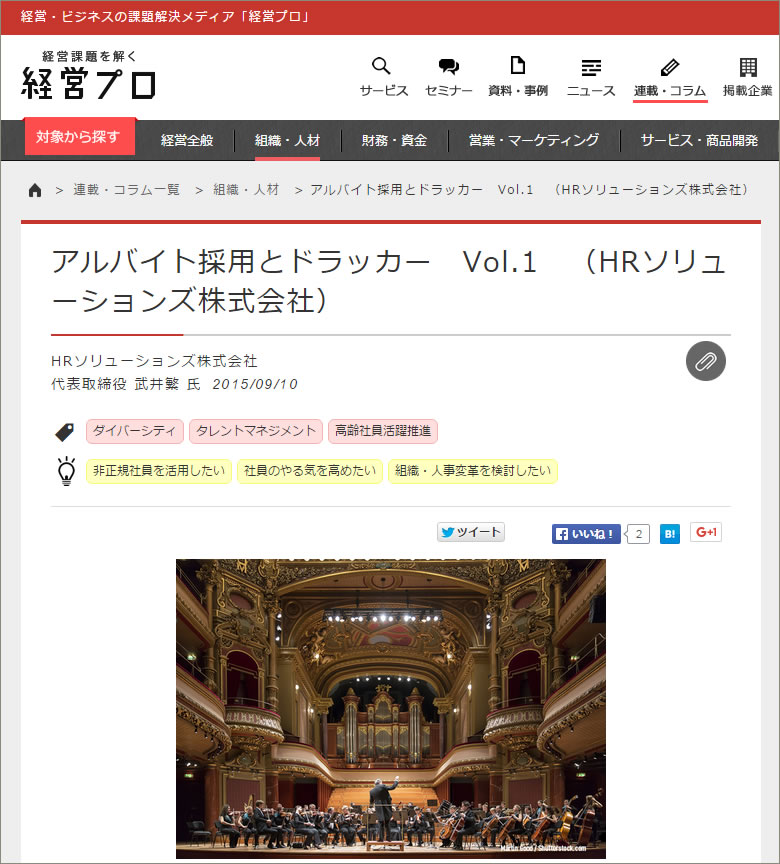Image resolution: width=780 pixels, height=864 pixels.
Task: Like the article with いいね! button
Action: (586, 534)
